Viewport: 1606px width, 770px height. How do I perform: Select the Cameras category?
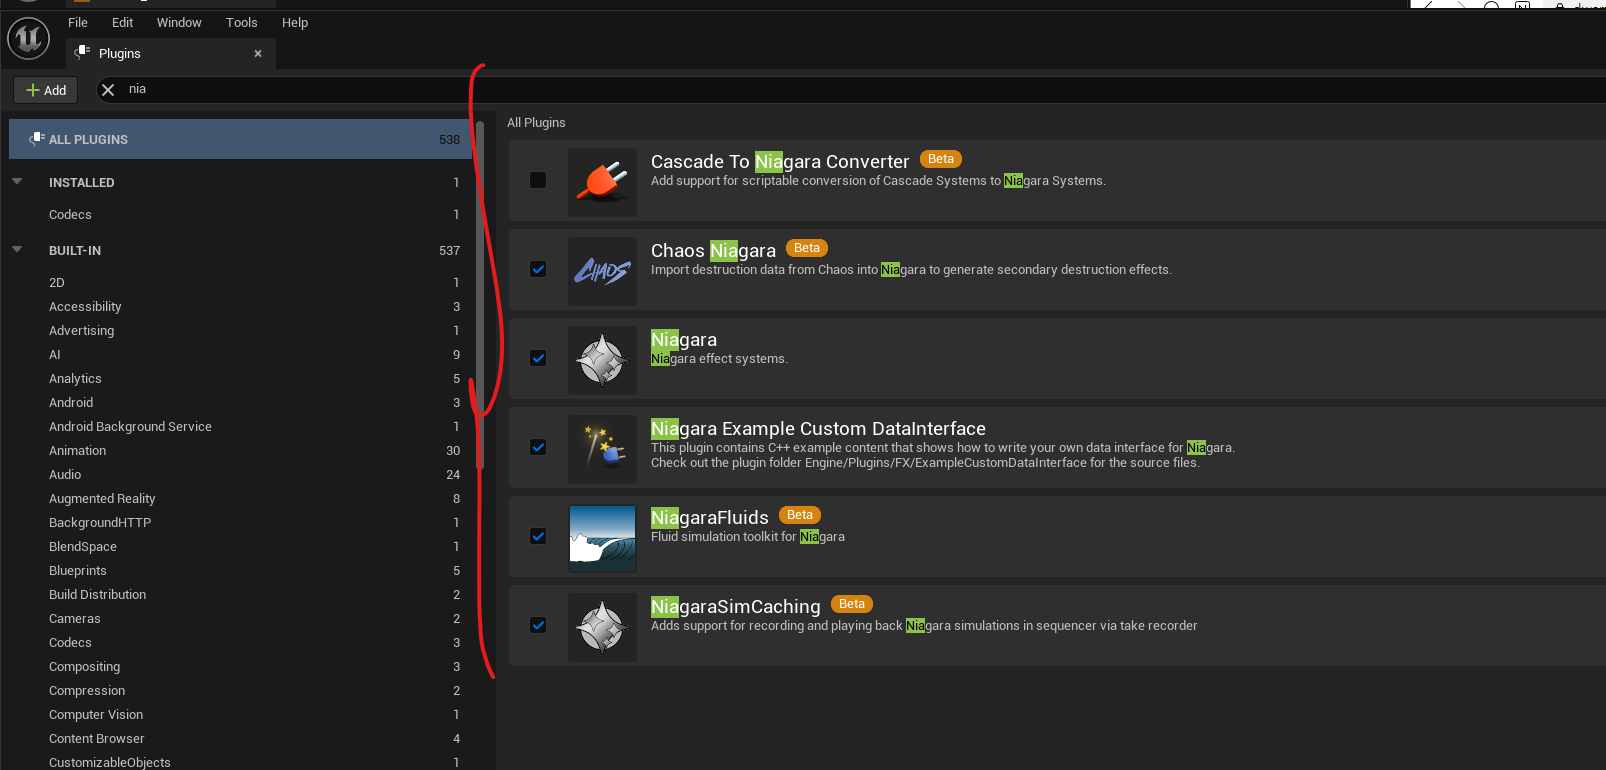tap(240, 618)
